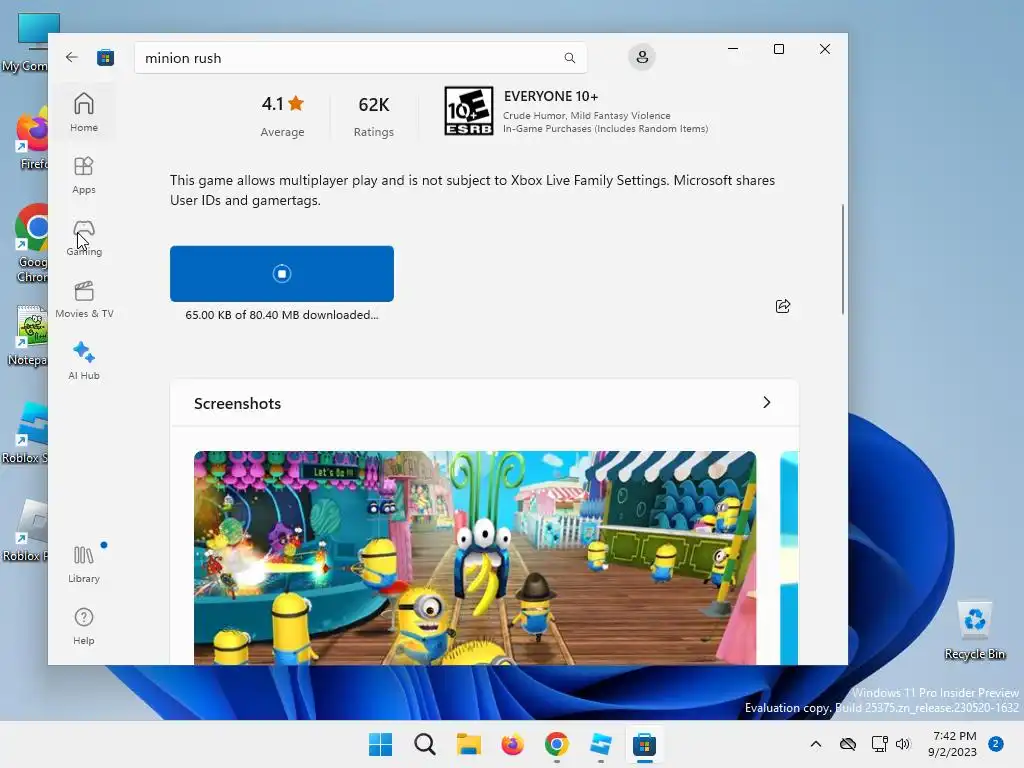Viewport: 1024px width, 768px height.
Task: Expand the Screenshots section chevron
Action: pos(767,402)
